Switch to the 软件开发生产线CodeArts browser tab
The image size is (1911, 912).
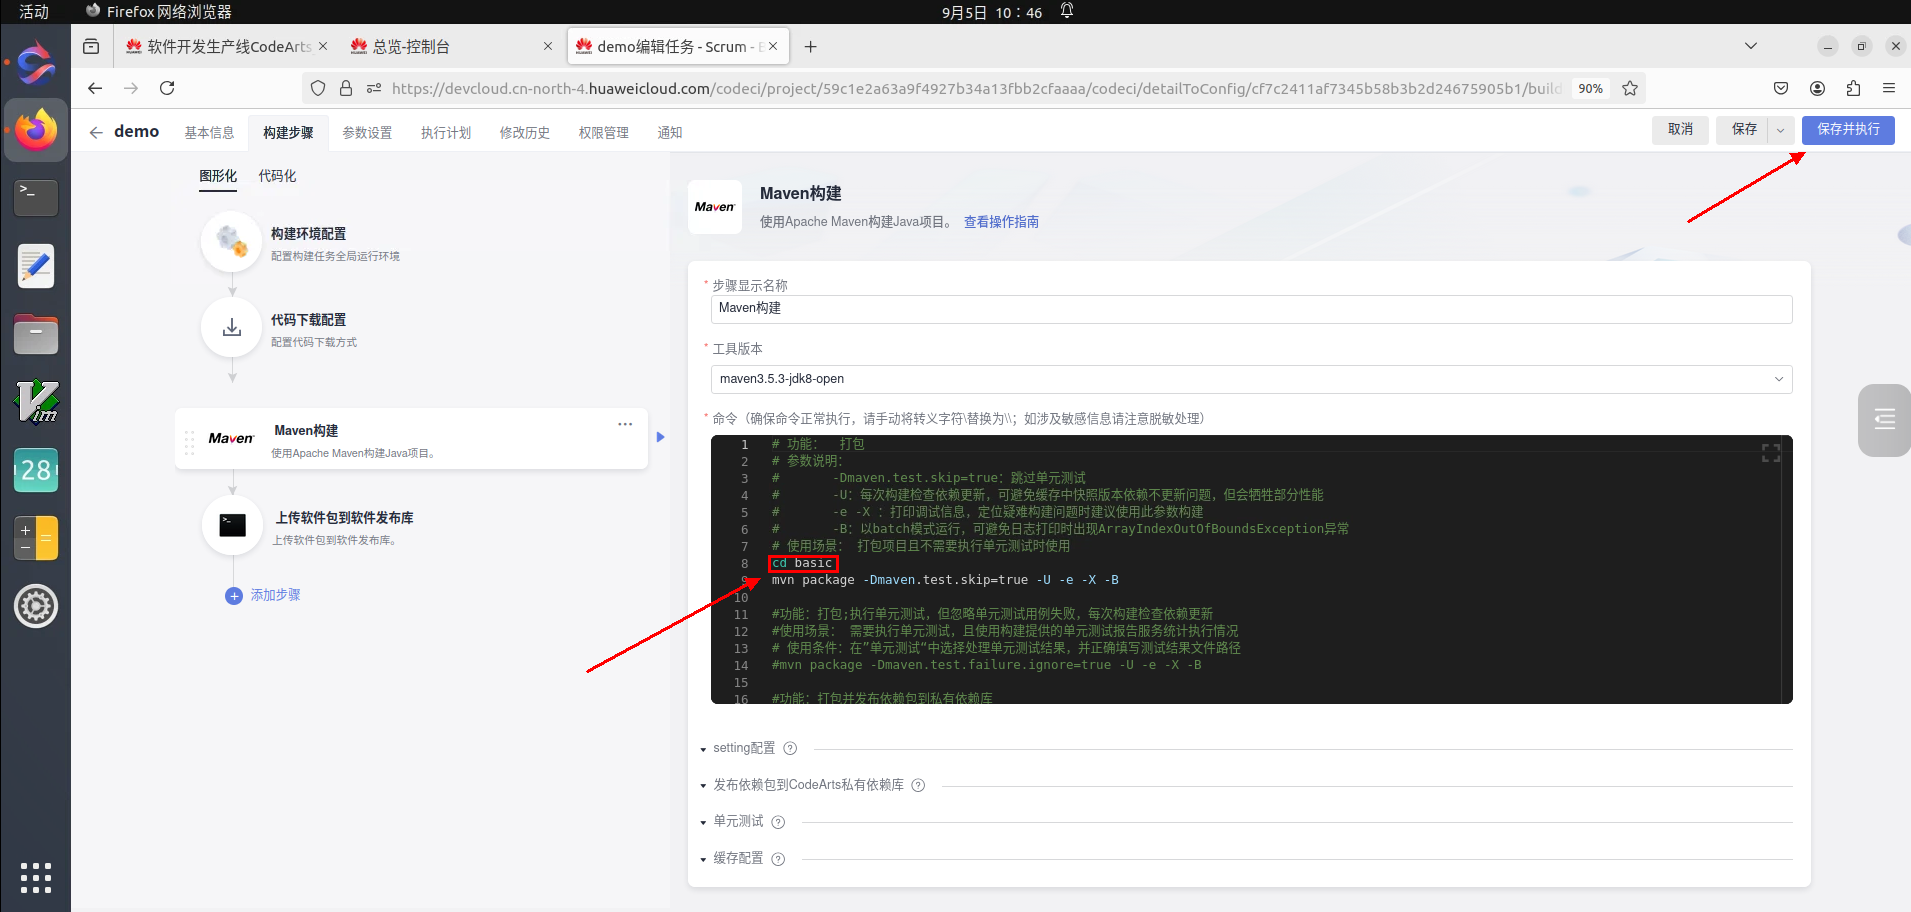tap(227, 47)
